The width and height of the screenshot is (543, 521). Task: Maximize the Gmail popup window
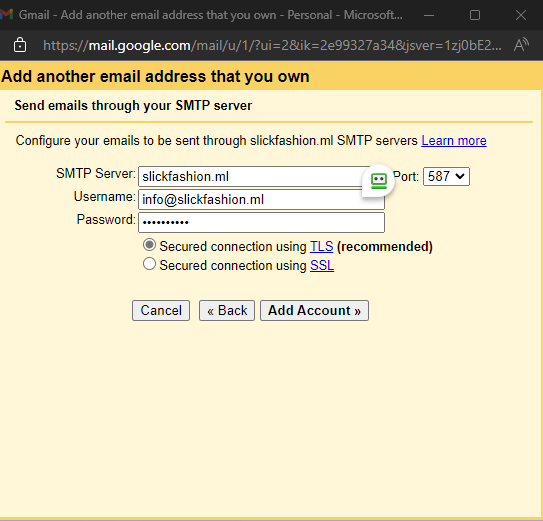[475, 15]
